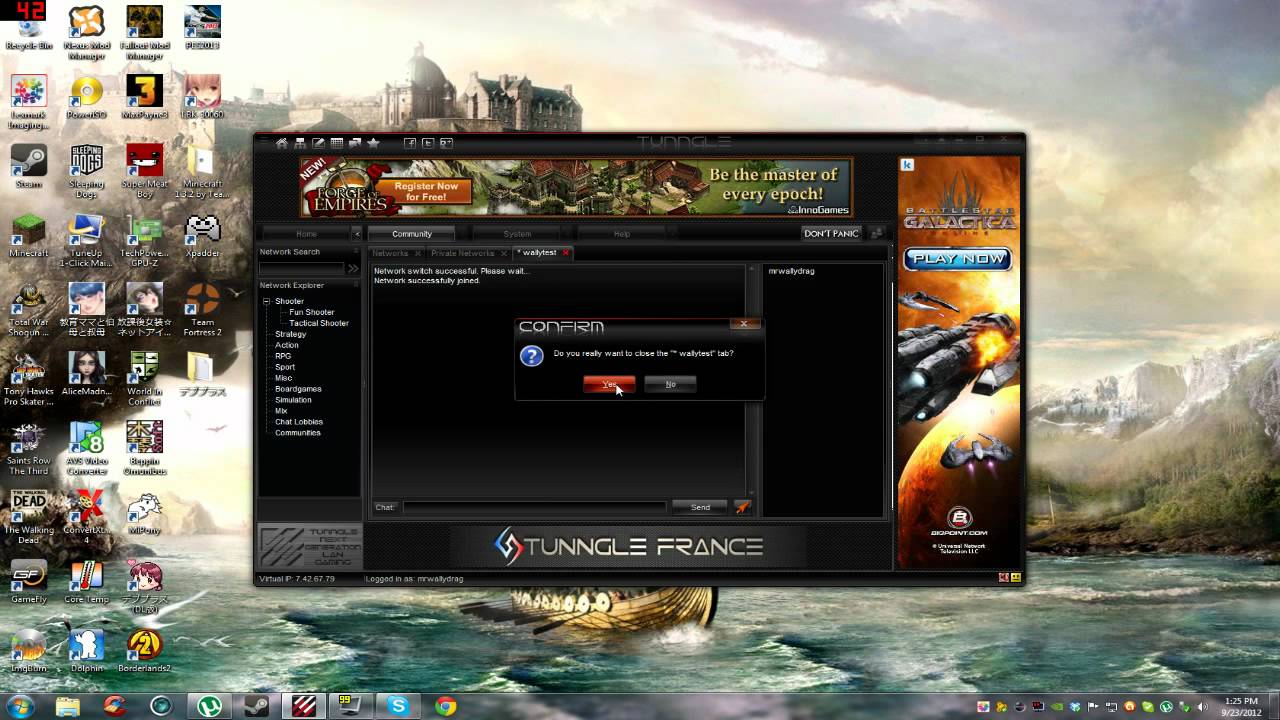
Task: Click Register Now for Free banner button
Action: [x=426, y=191]
